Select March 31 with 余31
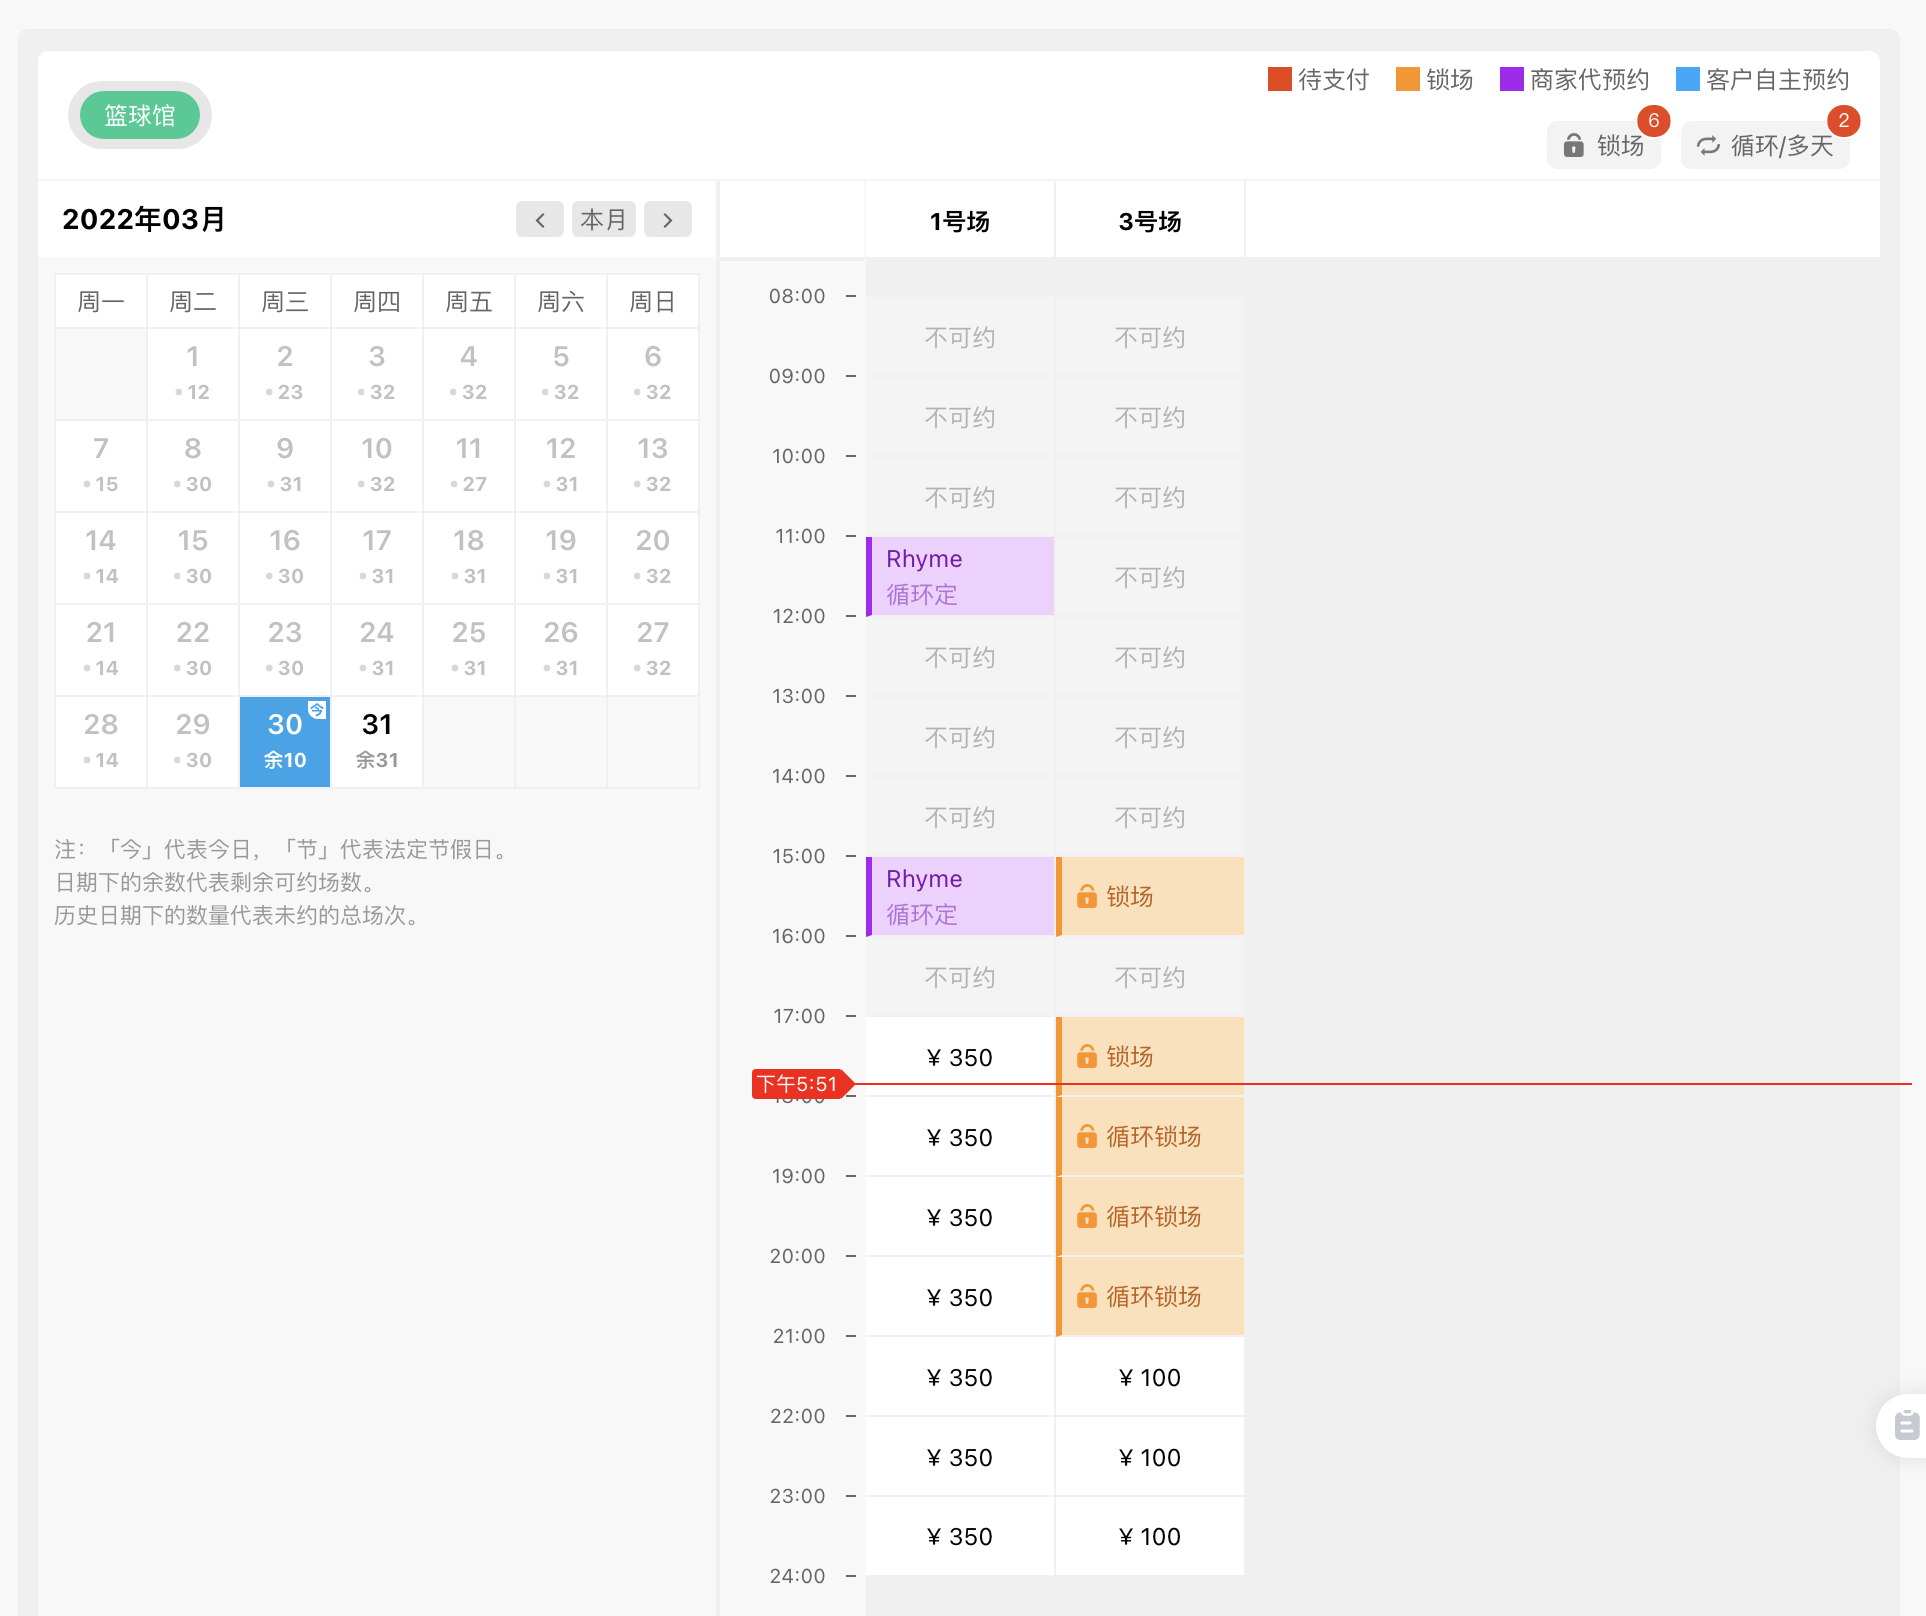Viewport: 1926px width, 1616px height. [x=377, y=741]
